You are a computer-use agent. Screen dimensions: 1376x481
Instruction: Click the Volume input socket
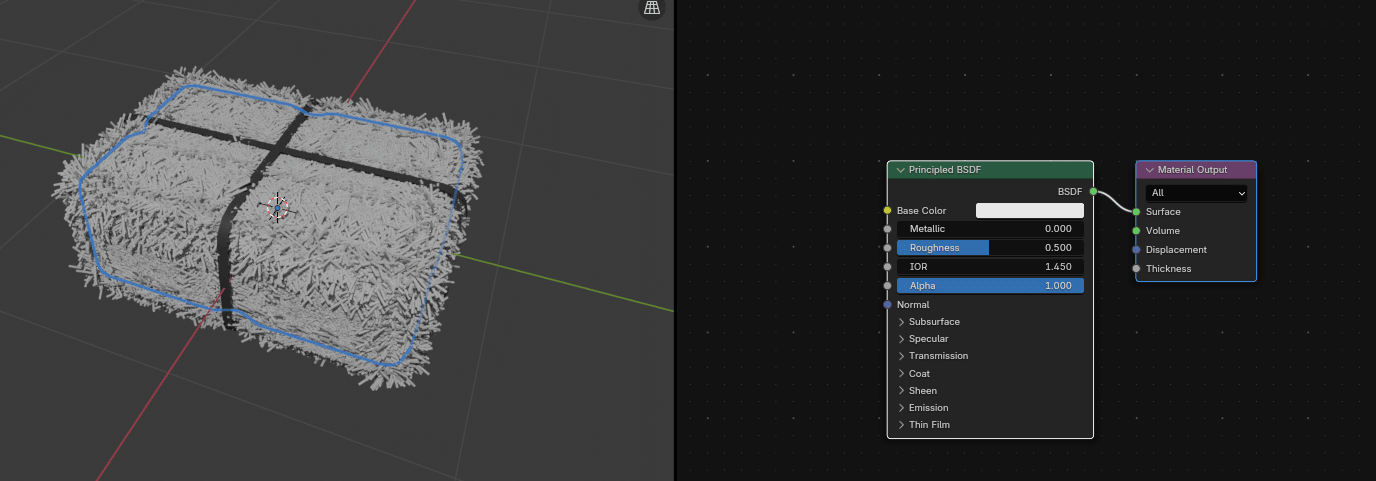pos(1136,231)
